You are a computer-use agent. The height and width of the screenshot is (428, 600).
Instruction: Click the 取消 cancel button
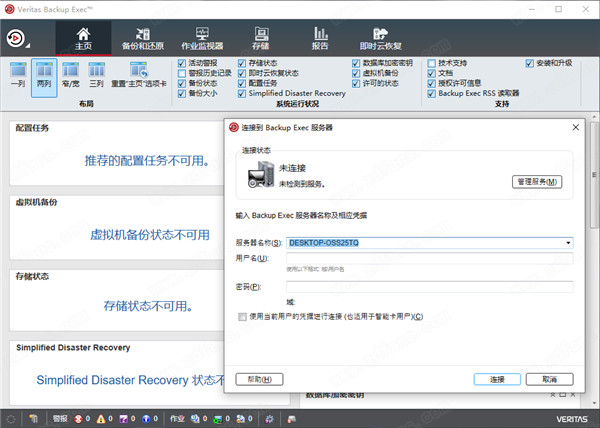click(x=549, y=379)
